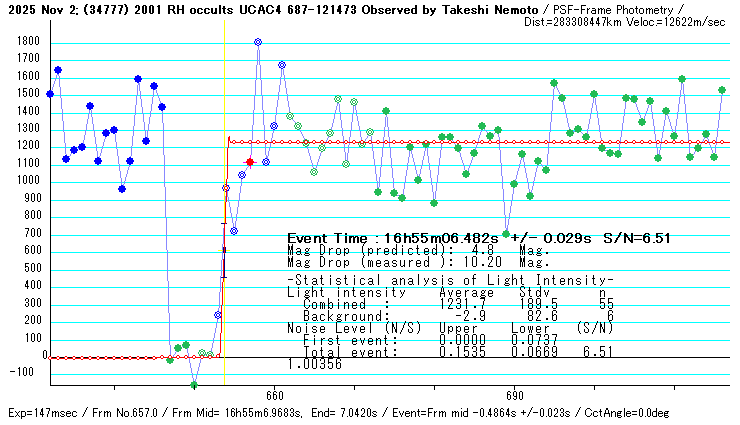
Task: Click the red diamond data point
Action: 249,162
